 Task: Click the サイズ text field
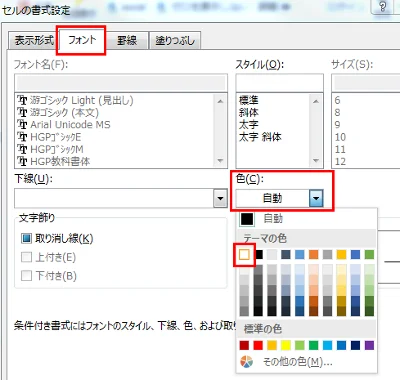click(x=366, y=83)
